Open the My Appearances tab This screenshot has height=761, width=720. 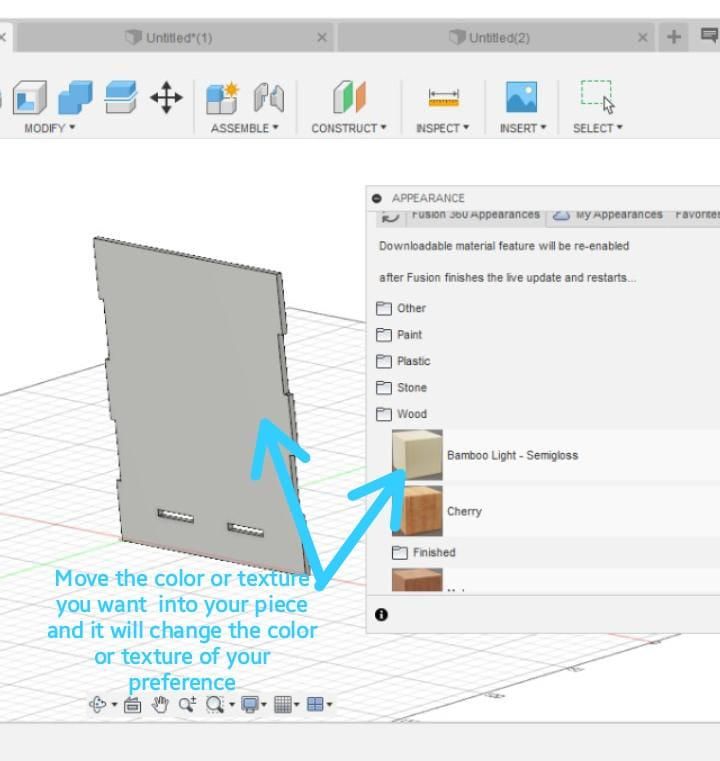(608, 217)
